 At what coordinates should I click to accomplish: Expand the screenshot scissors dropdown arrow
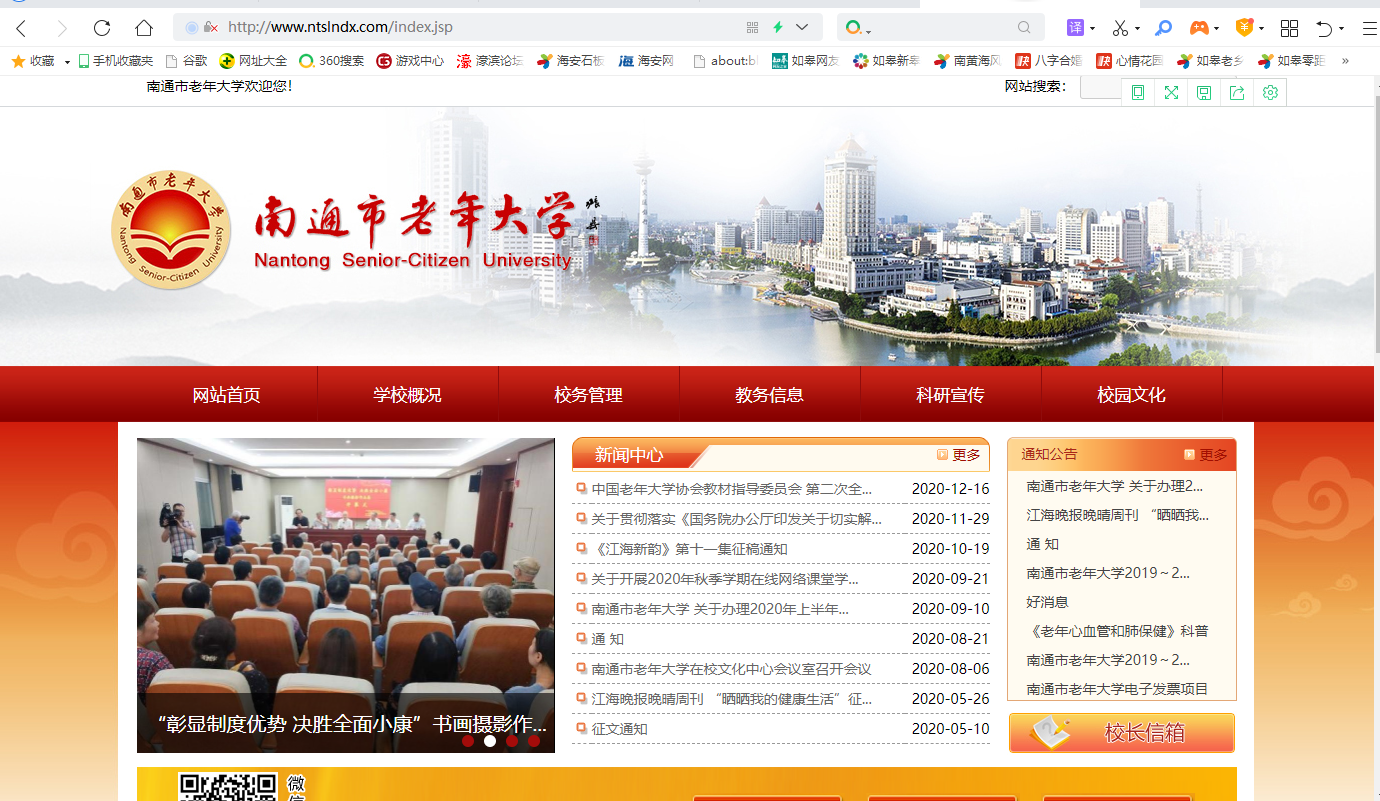tap(1137, 28)
